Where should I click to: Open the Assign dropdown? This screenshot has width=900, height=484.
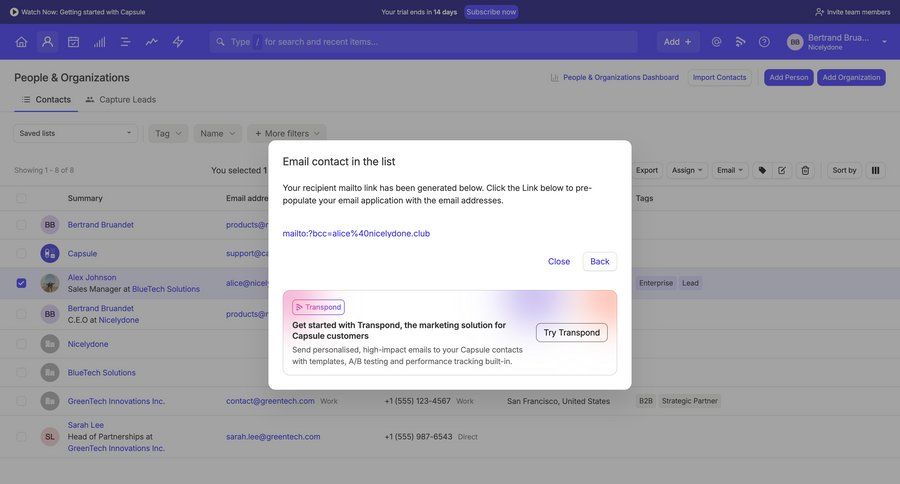(x=687, y=171)
